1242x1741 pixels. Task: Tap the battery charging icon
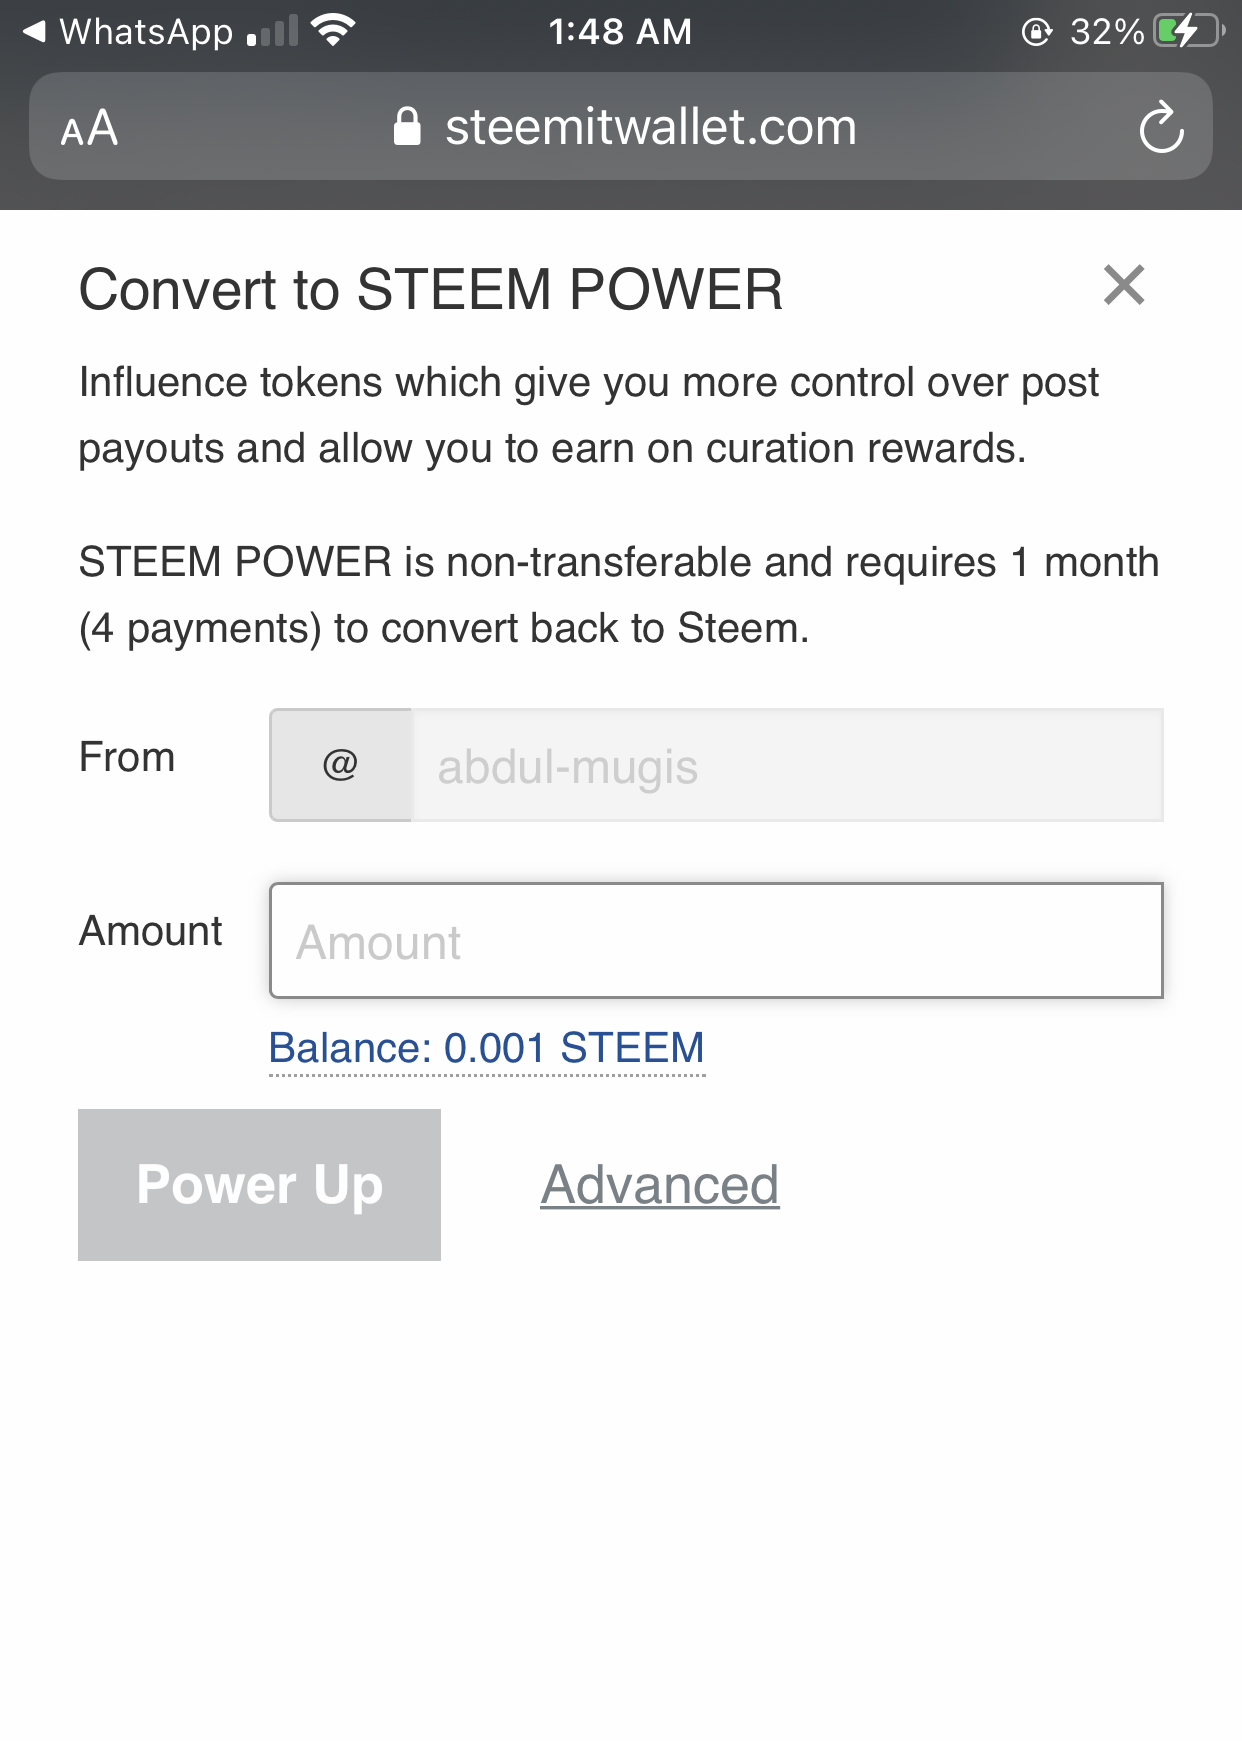(1188, 31)
